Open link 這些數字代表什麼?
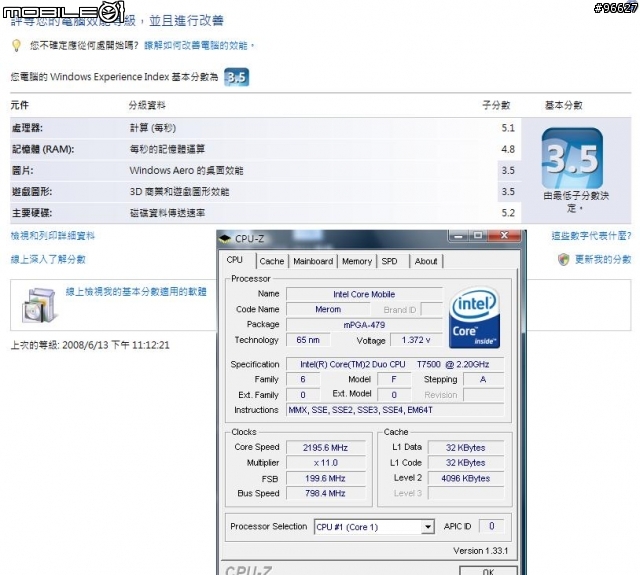This screenshot has width=640, height=575. (591, 235)
